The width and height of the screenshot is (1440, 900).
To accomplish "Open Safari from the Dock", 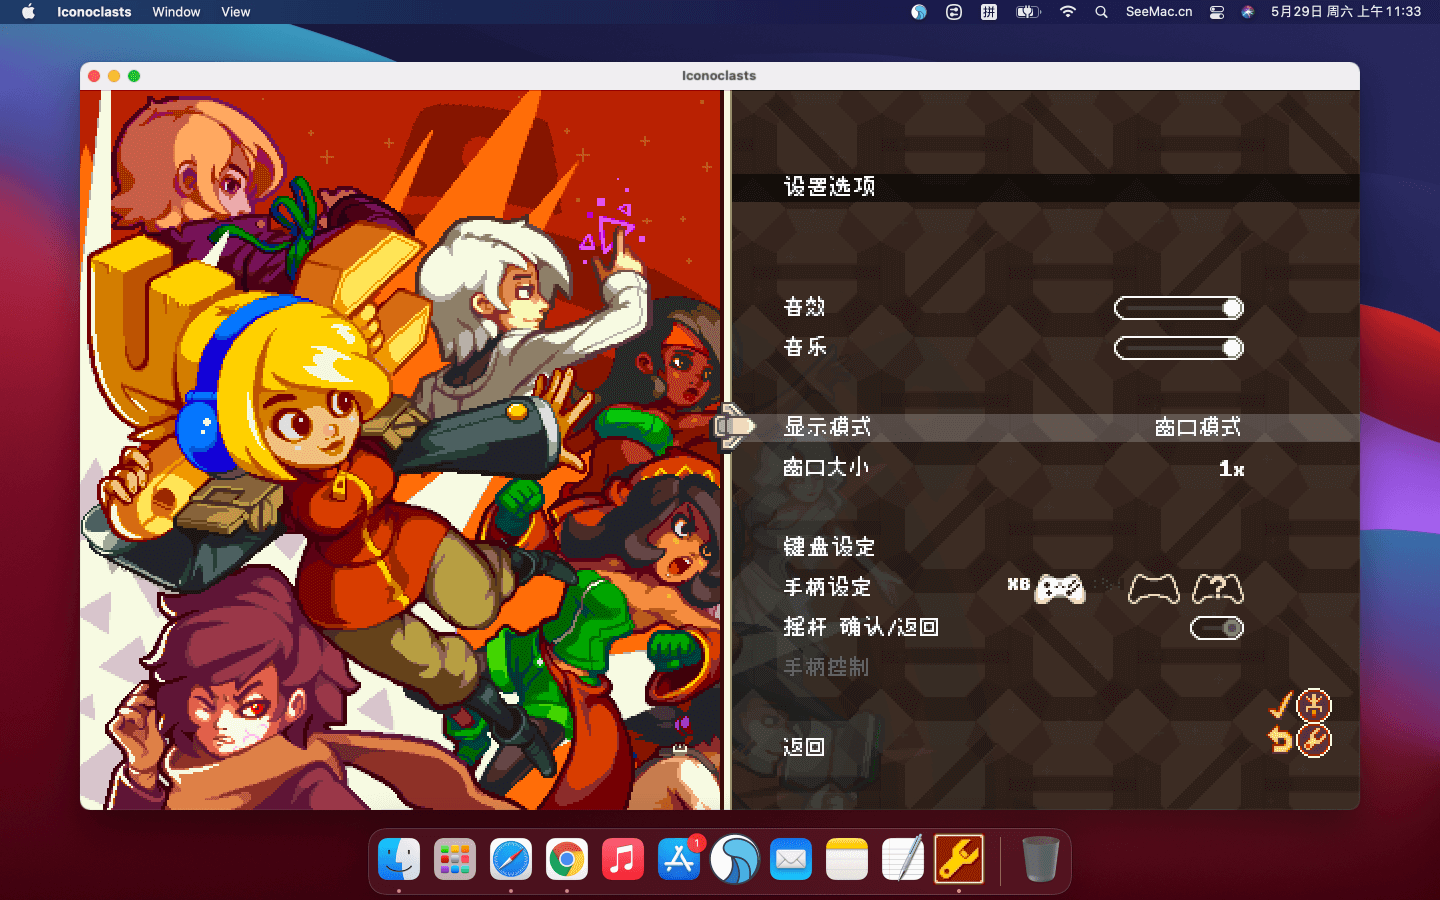I will coord(511,859).
